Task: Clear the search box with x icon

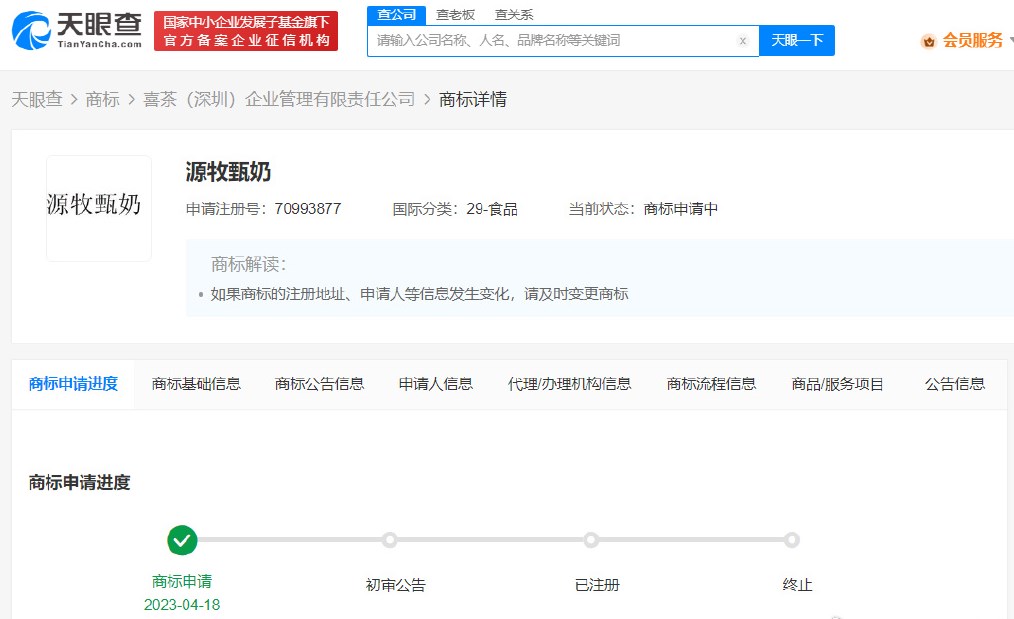Action: pyautogui.click(x=742, y=41)
